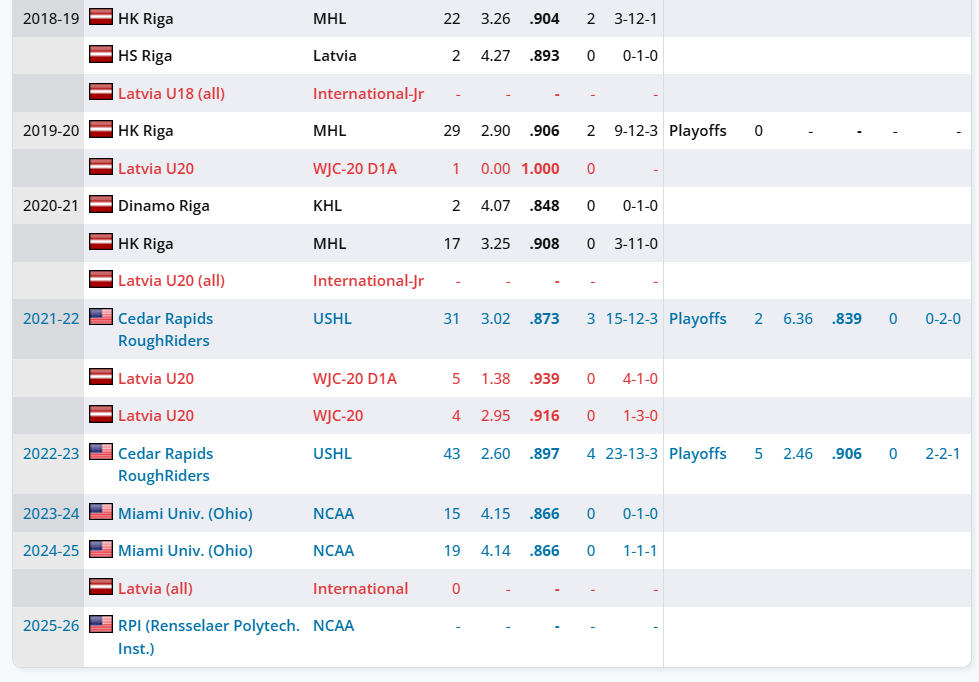Click US flag in 2021-22 Cedar Rapids row
979x682 pixels.
(x=101, y=317)
